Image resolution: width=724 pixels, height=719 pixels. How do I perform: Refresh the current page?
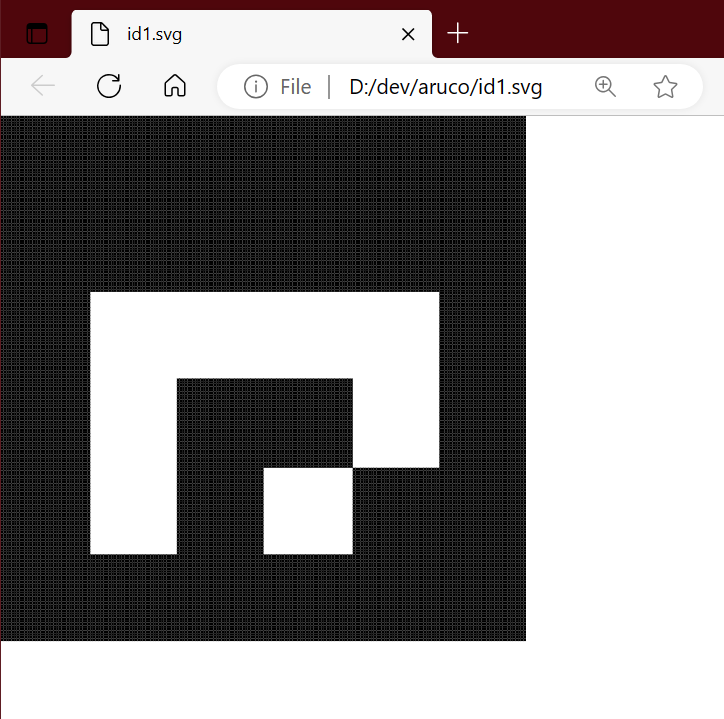click(x=109, y=86)
